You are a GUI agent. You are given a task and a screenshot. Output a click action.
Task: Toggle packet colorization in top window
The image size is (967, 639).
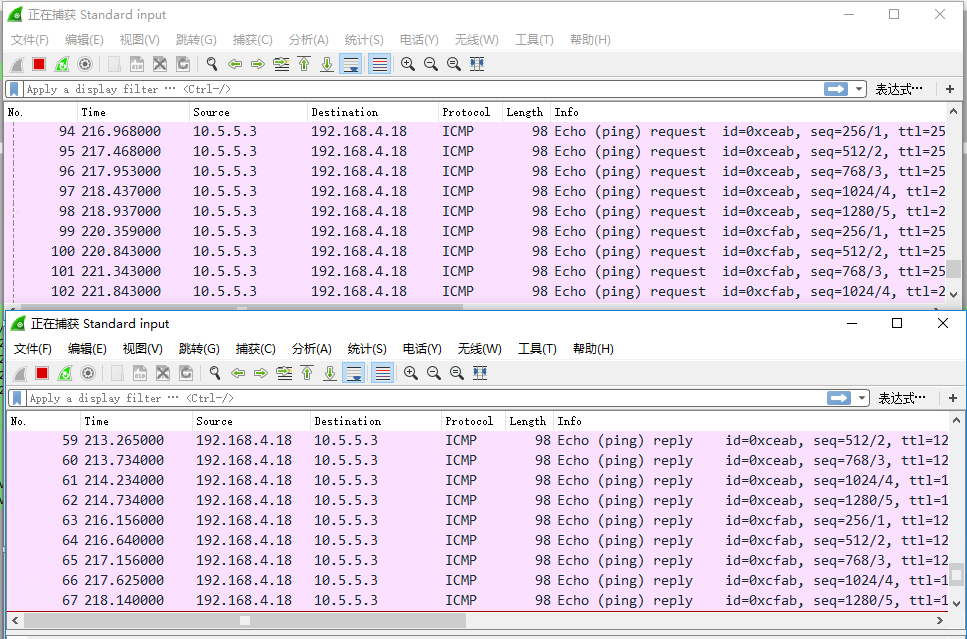380,64
